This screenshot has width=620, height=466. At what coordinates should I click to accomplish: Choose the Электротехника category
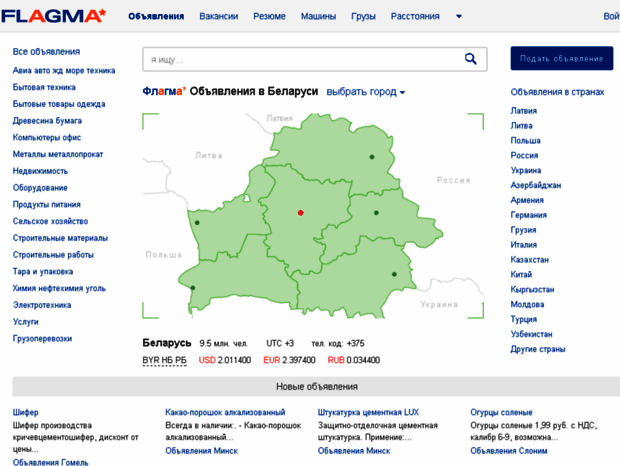point(43,305)
